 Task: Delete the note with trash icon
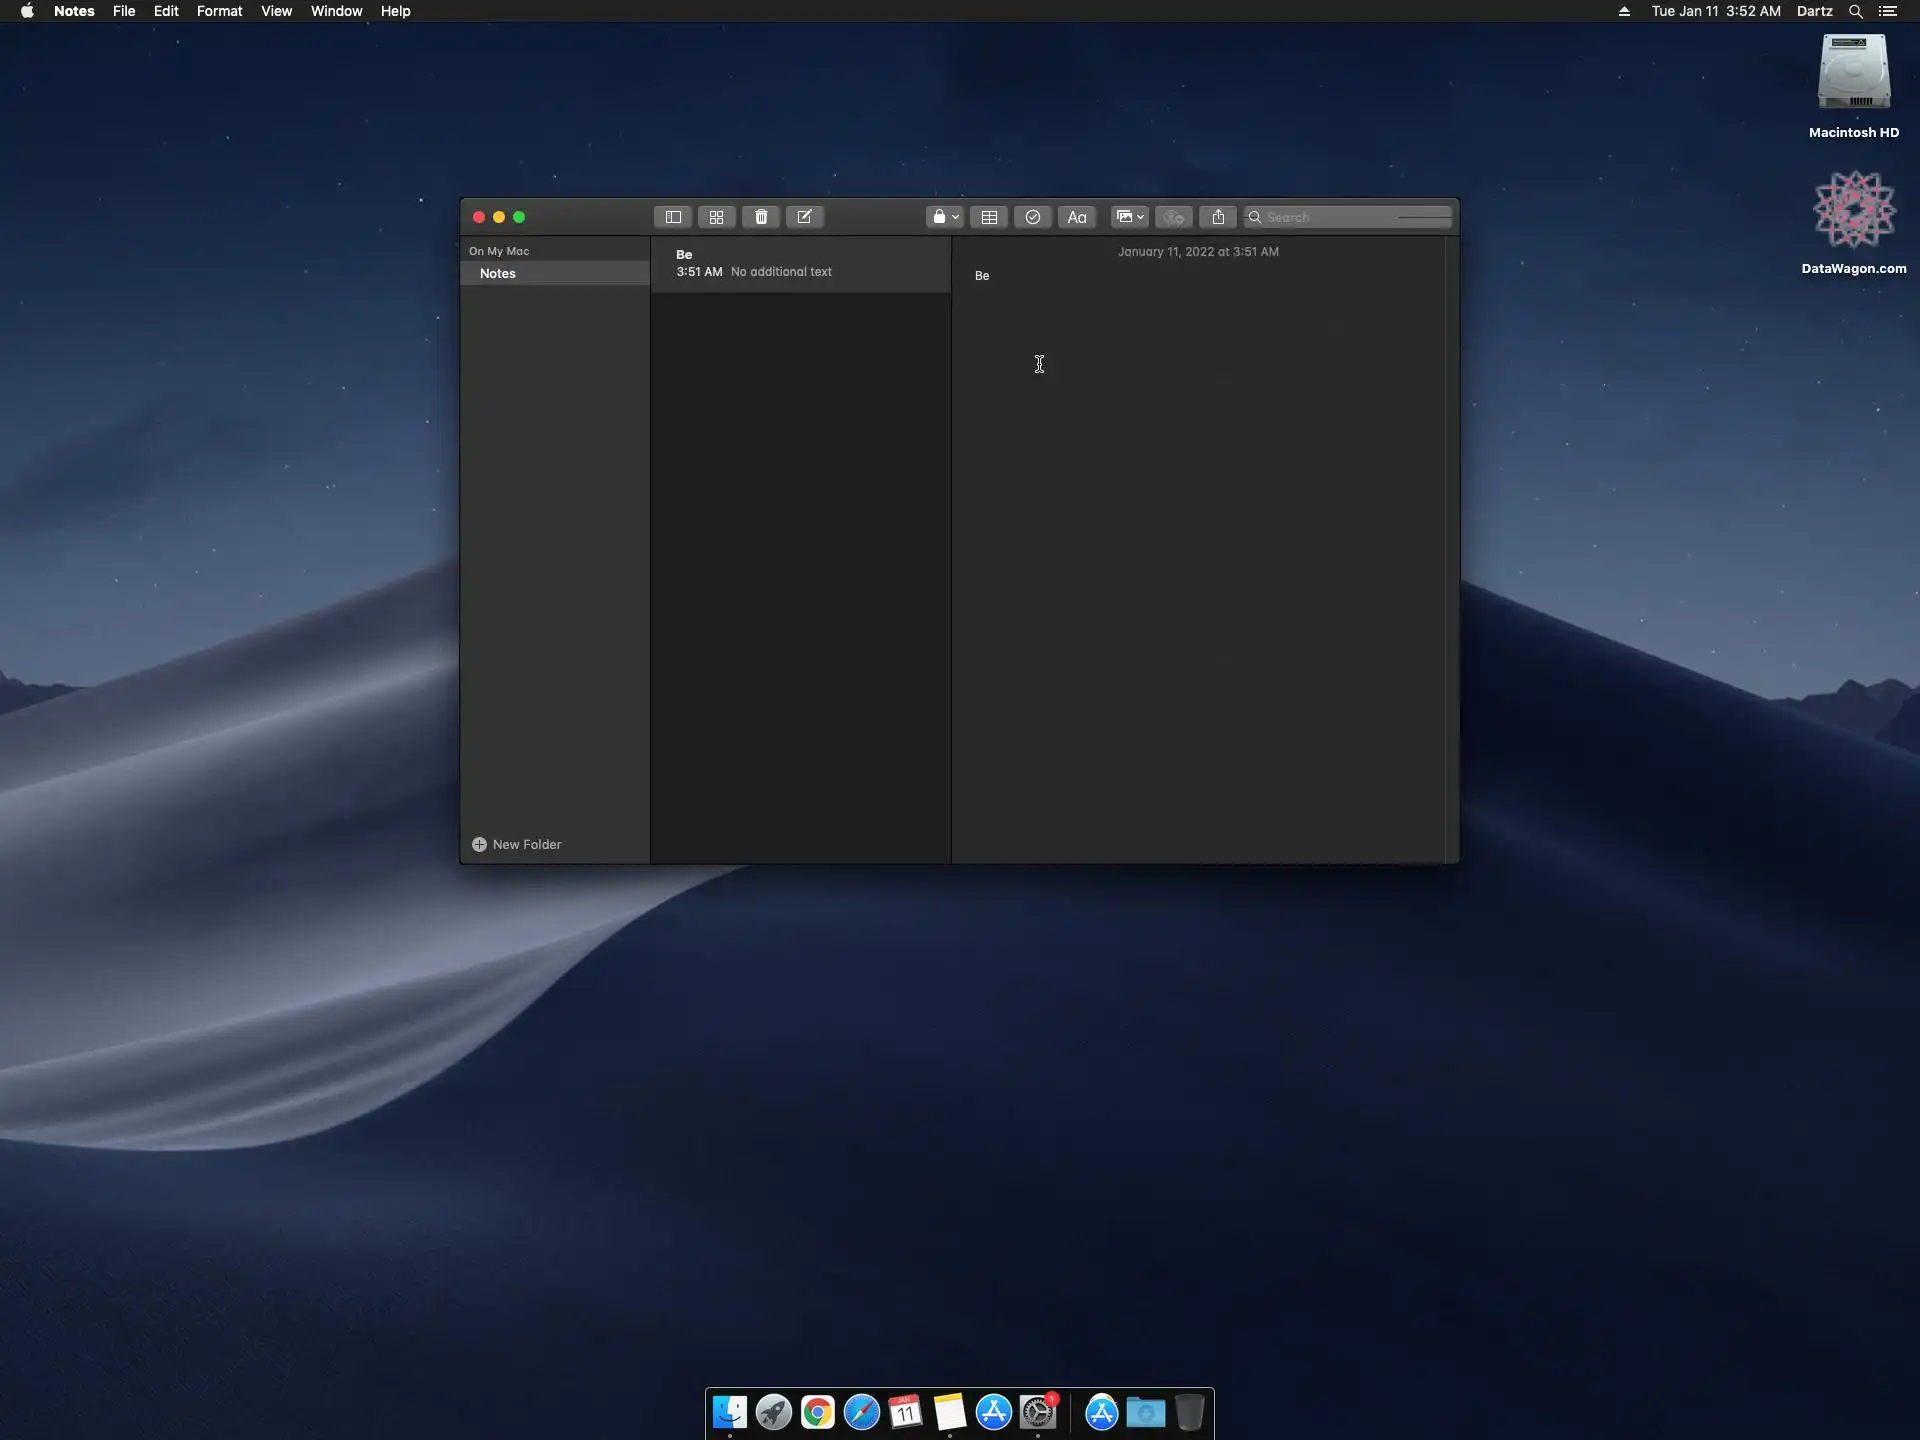761,217
